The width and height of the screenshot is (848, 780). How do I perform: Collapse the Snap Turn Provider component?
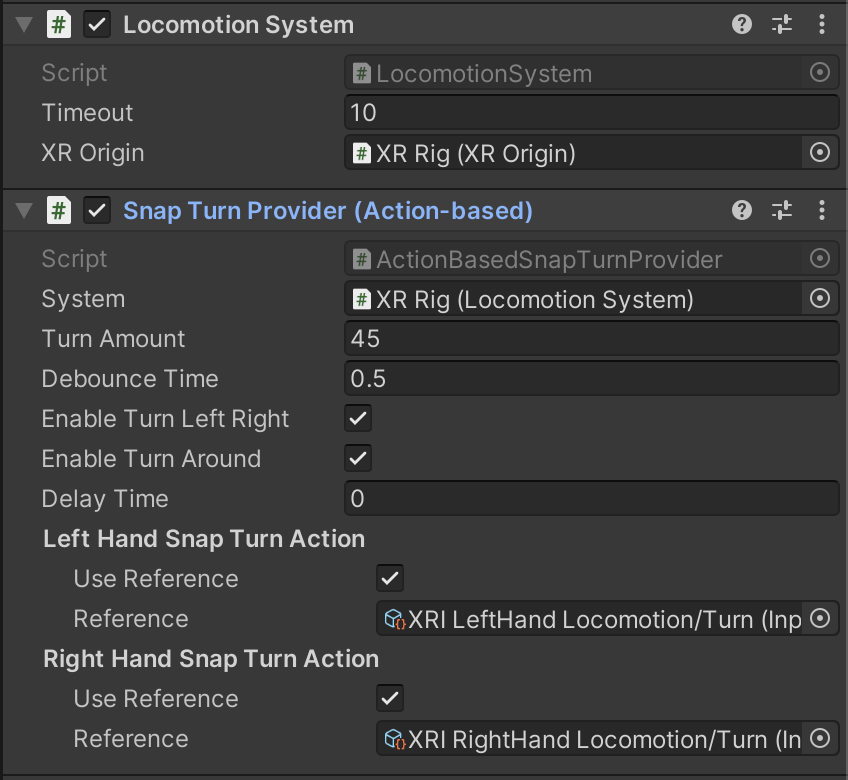[23, 211]
